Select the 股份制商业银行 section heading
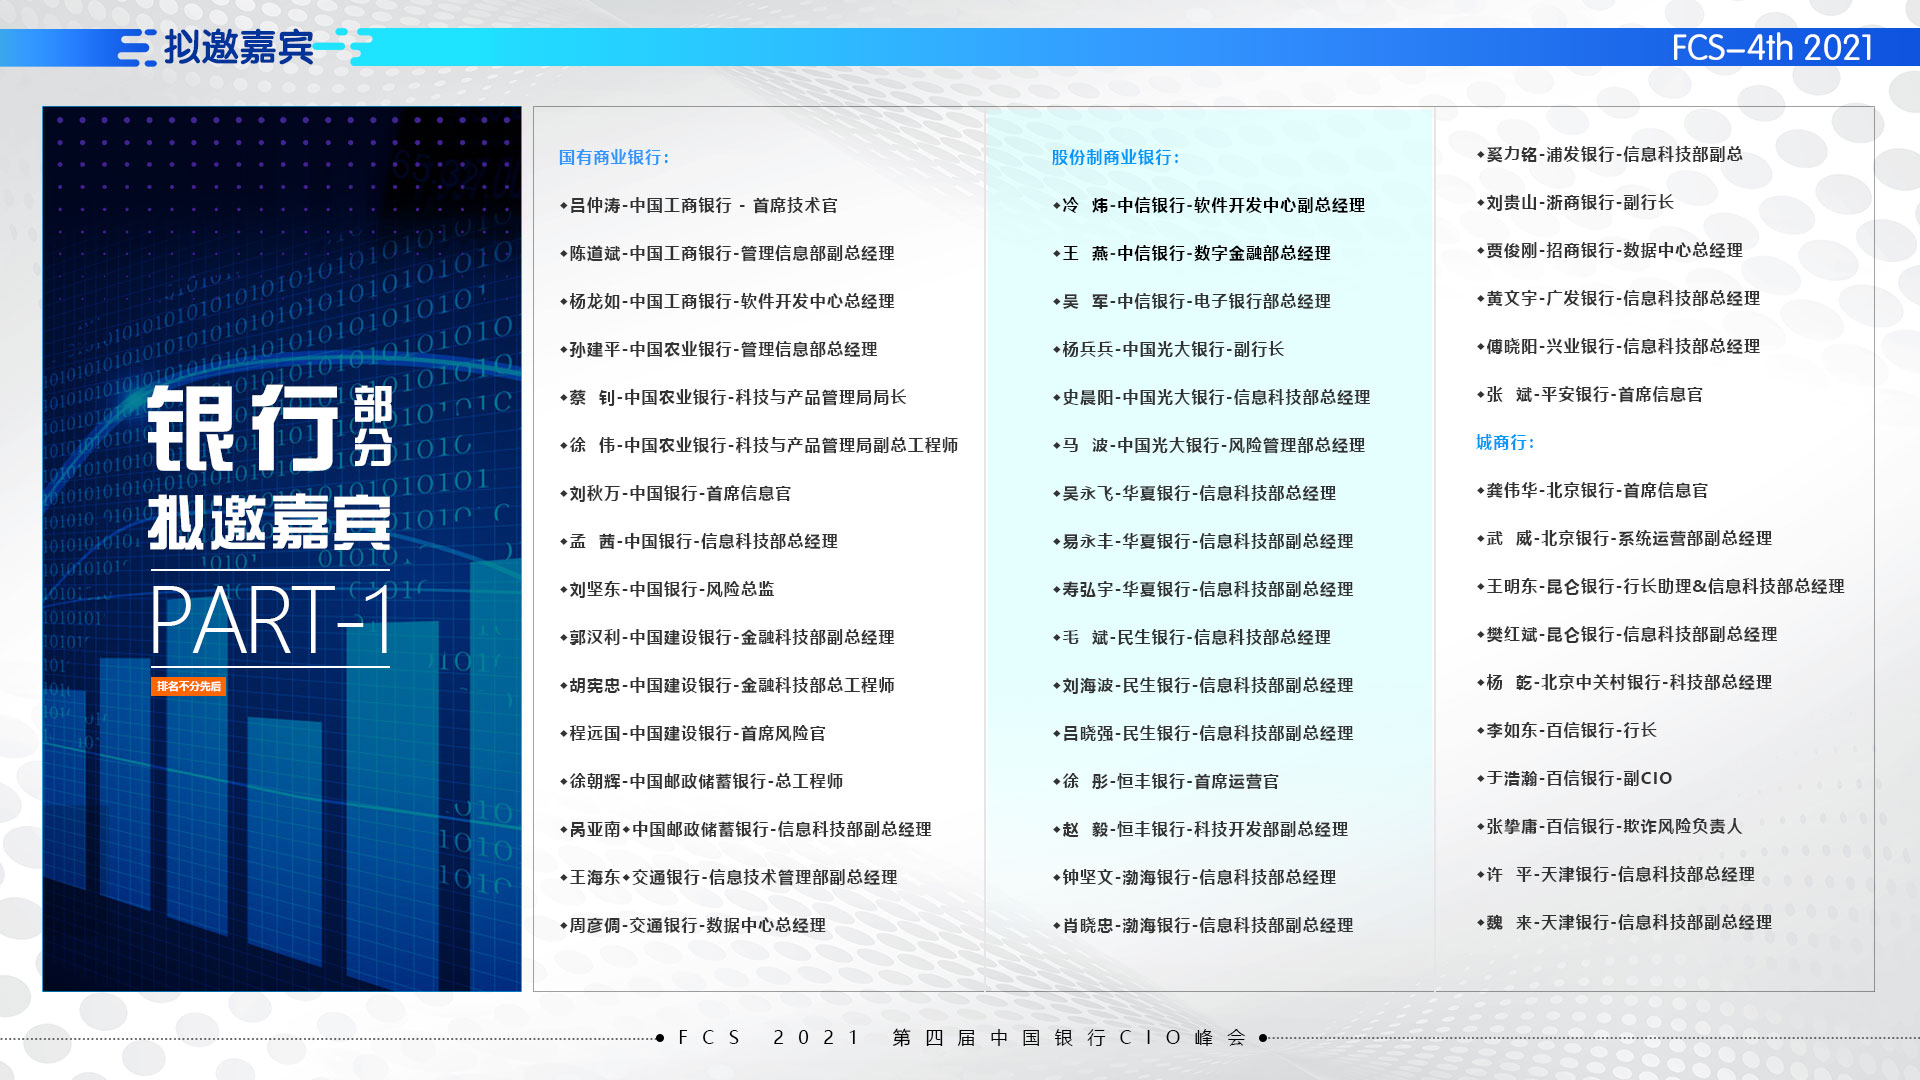The width and height of the screenshot is (1920, 1080). pos(1115,157)
